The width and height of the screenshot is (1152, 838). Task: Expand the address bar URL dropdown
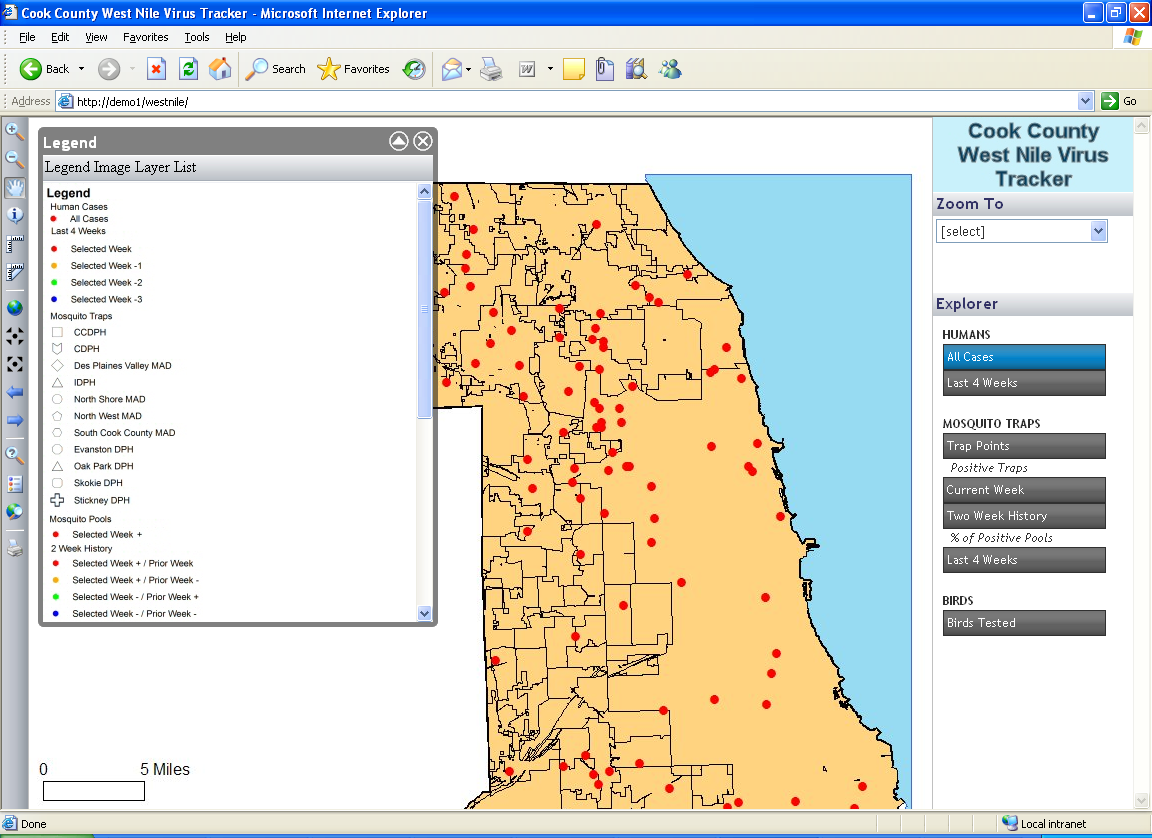(x=1086, y=101)
